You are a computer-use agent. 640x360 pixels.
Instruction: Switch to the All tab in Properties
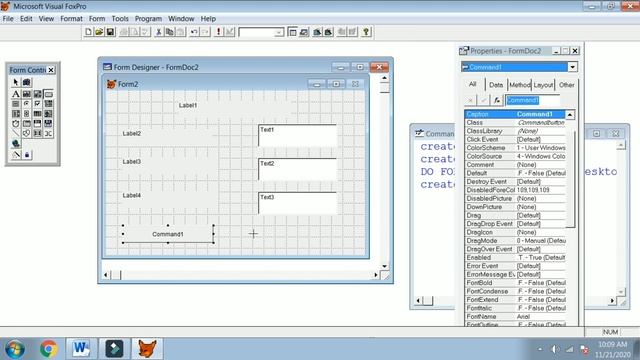coord(473,84)
